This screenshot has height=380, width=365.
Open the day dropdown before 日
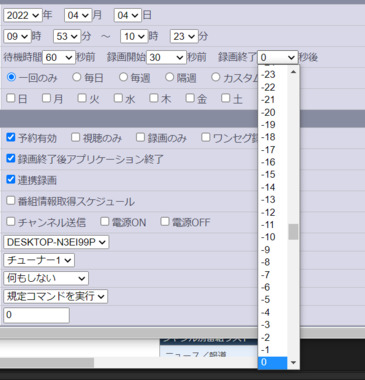click(x=128, y=15)
